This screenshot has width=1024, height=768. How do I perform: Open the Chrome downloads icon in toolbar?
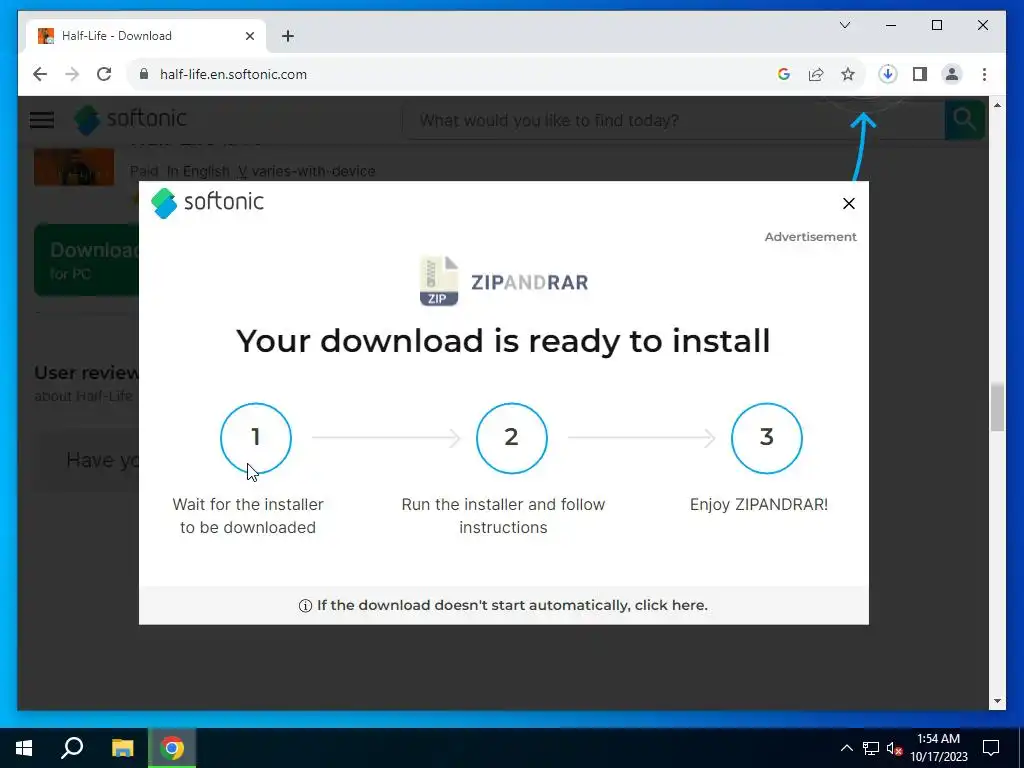pos(887,74)
